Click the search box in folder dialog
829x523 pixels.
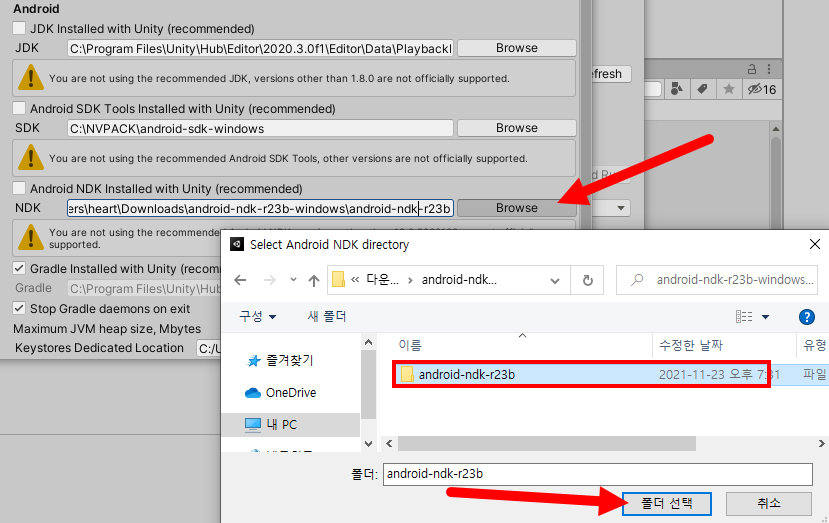click(717, 280)
